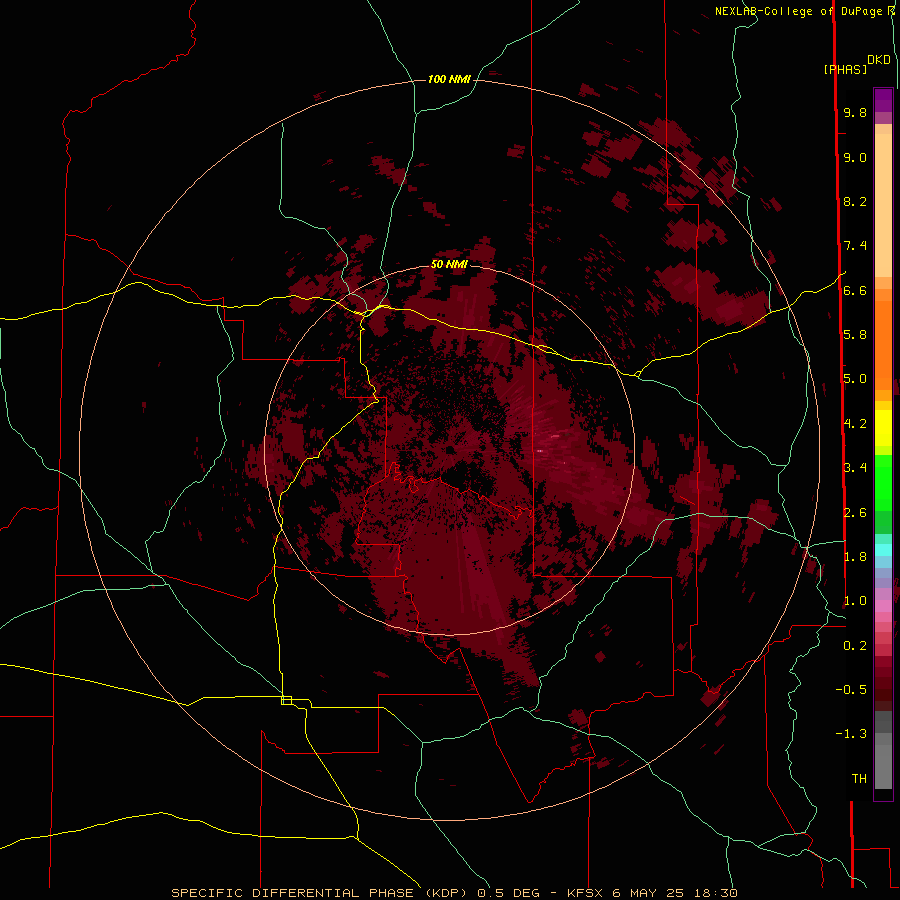Click the 2.6 scale value
900x900 pixels.
(855, 513)
